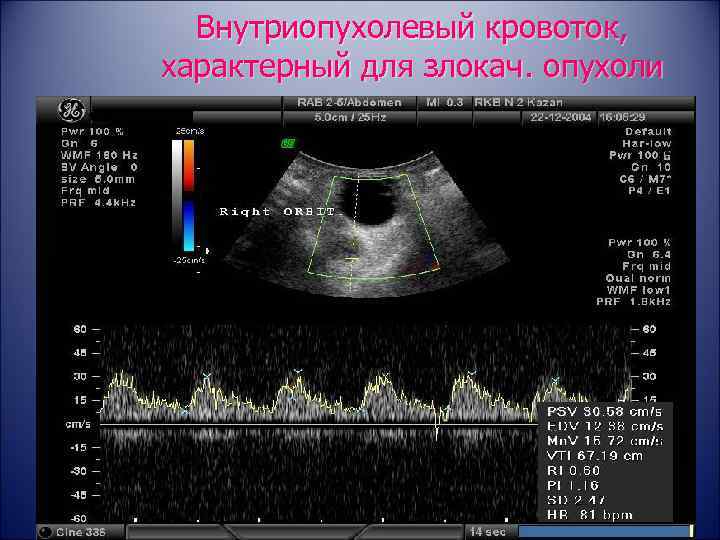Click the slide title word 'Внутриопухолевый'
720x540 pixels.
336,28
